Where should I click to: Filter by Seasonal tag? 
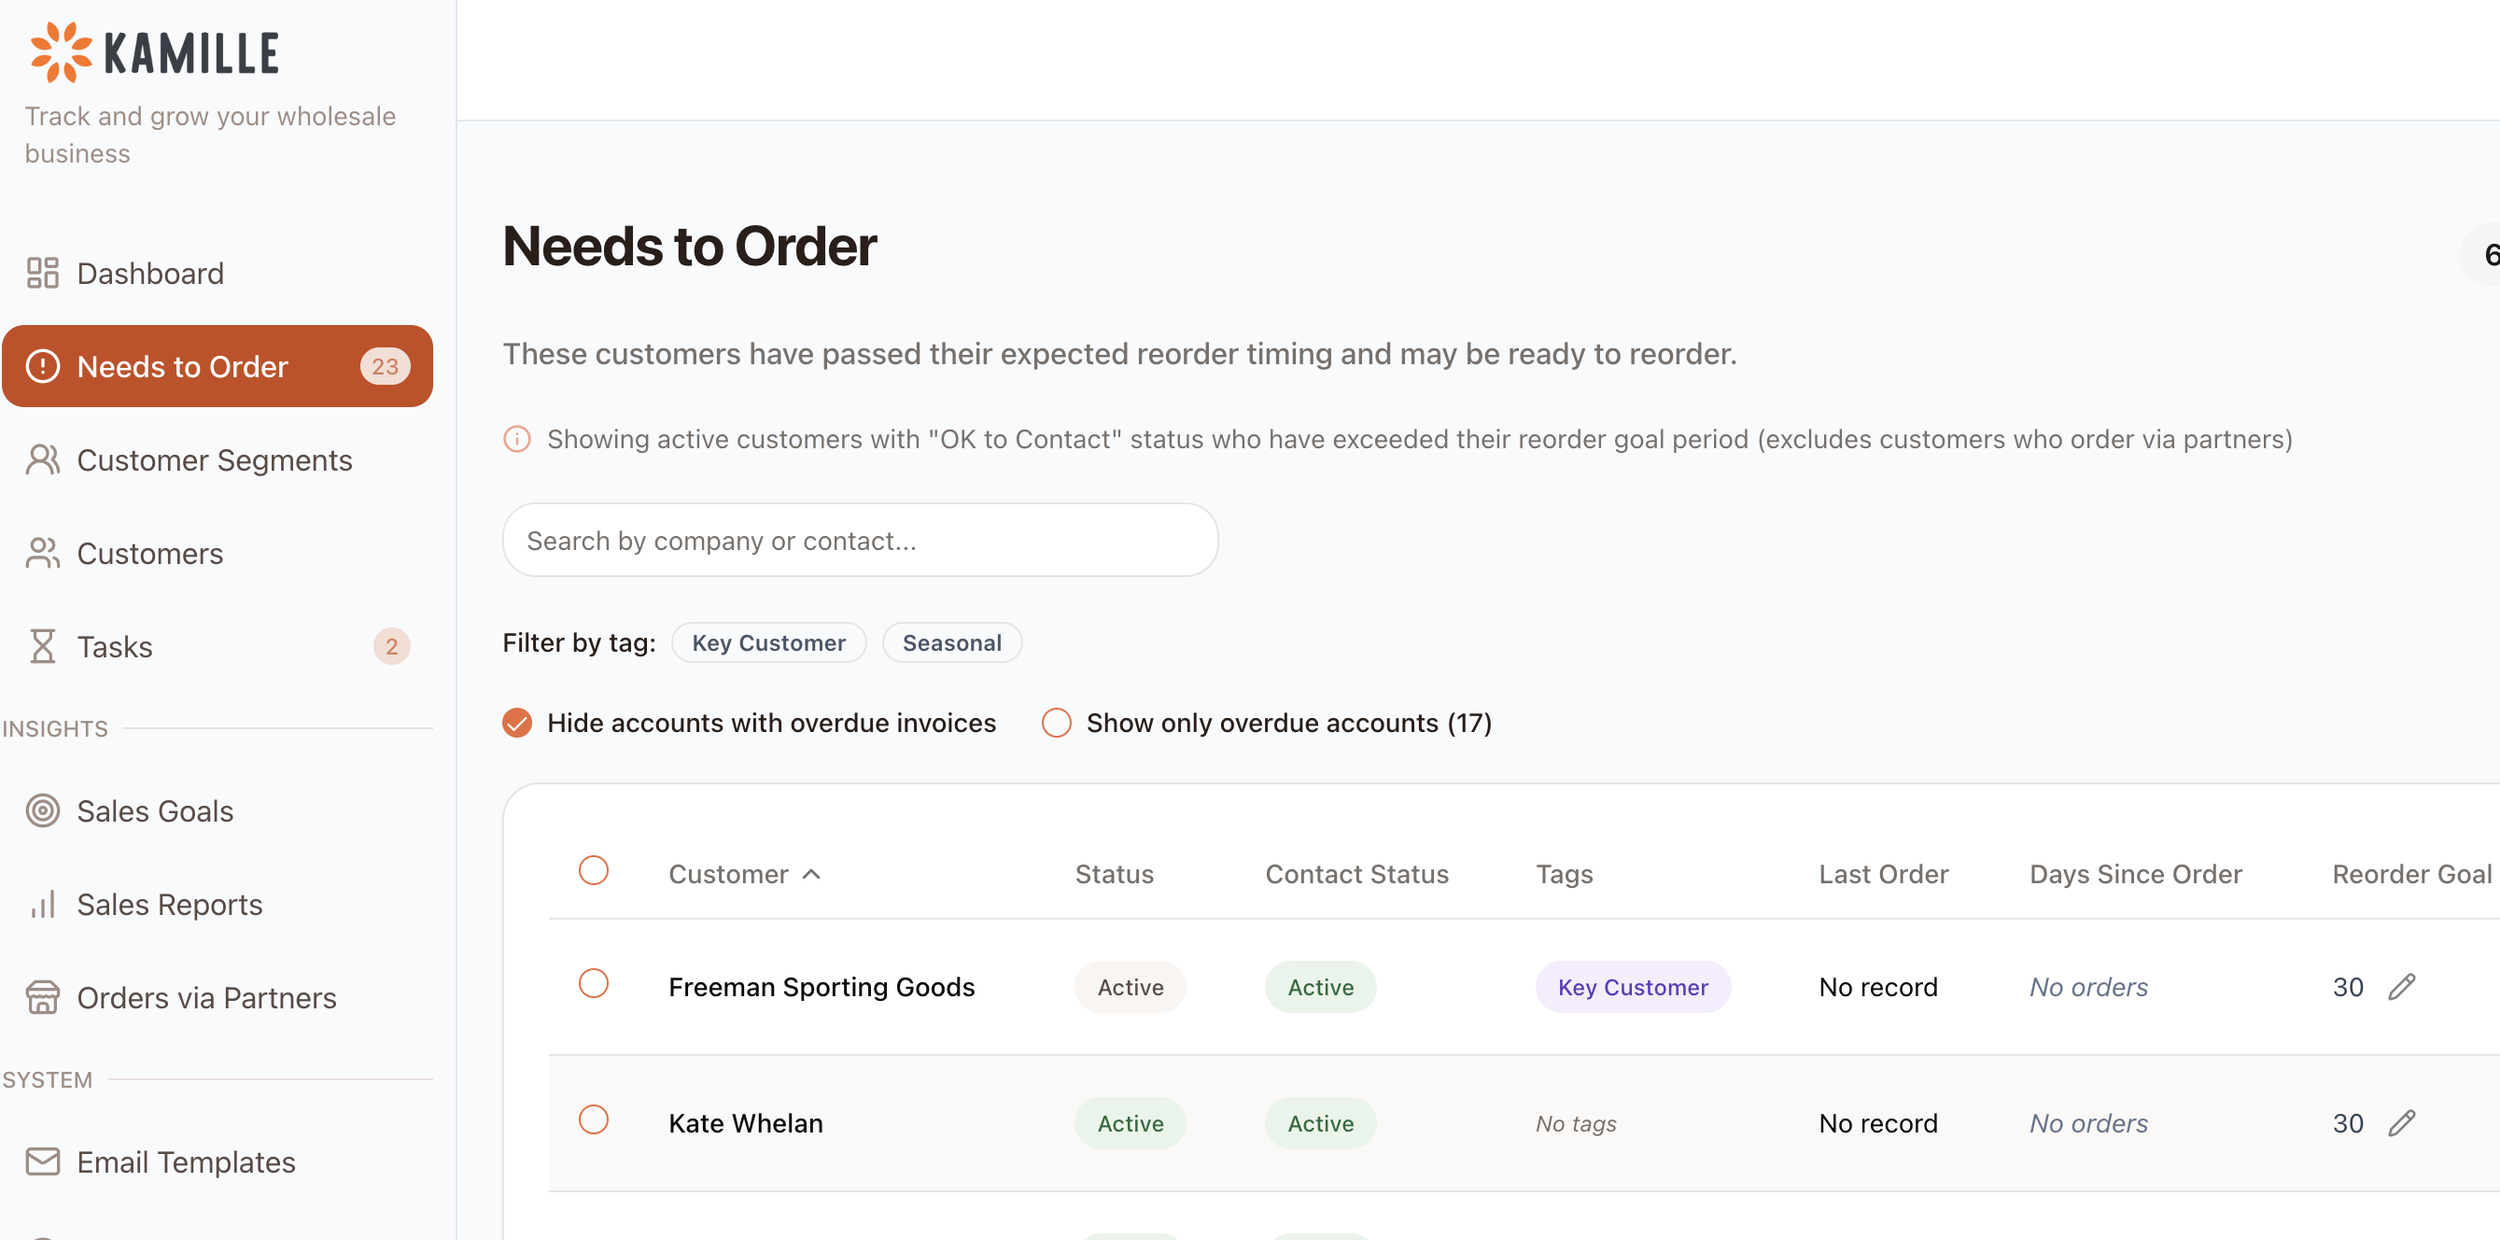click(x=951, y=643)
